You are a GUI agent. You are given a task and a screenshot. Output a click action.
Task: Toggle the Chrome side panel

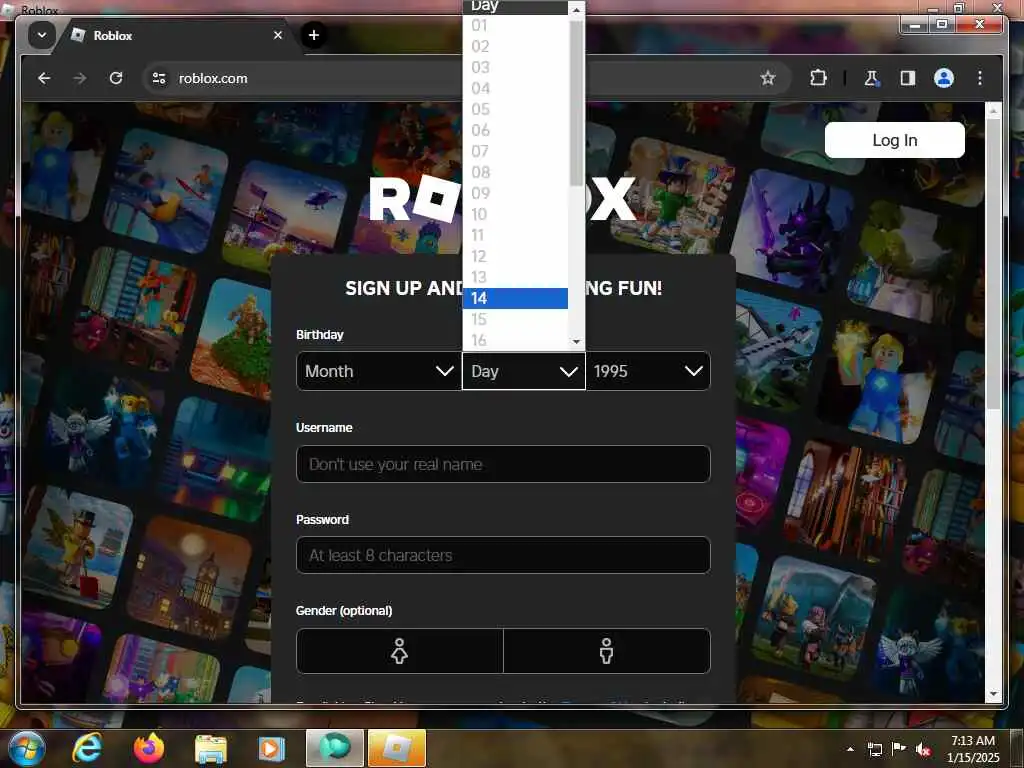pos(907,78)
